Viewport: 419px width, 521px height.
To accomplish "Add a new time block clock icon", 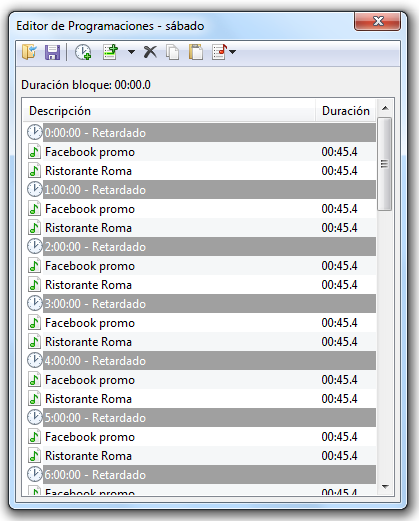I will click(x=83, y=52).
